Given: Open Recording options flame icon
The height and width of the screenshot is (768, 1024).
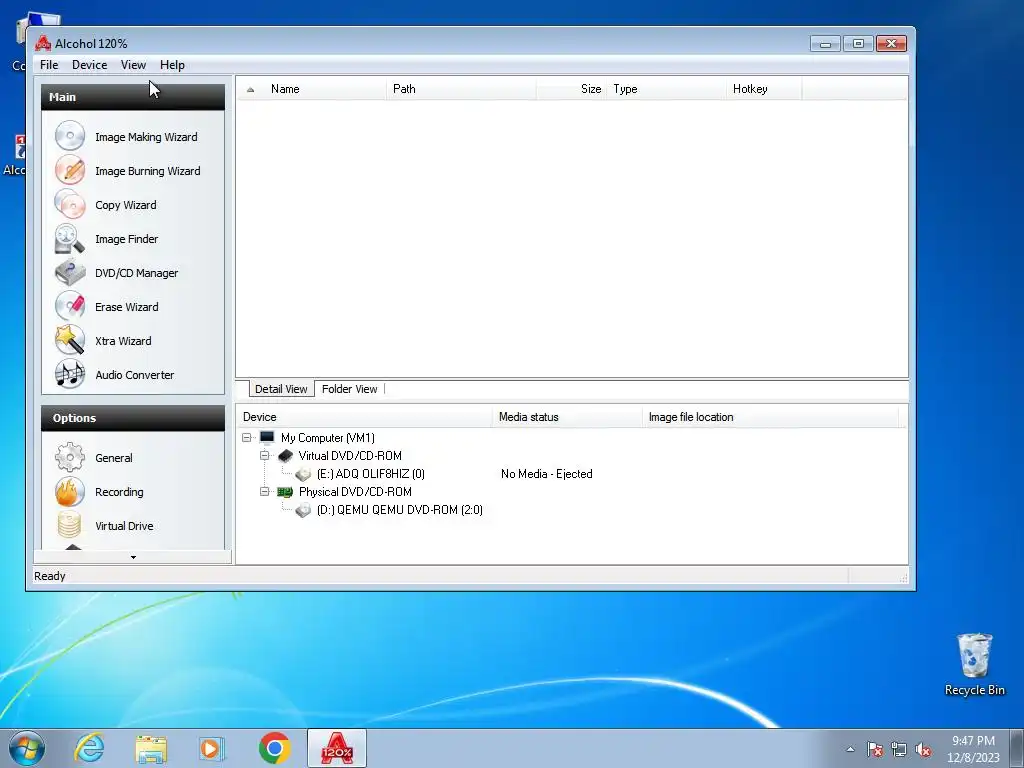Looking at the screenshot, I should tap(70, 491).
